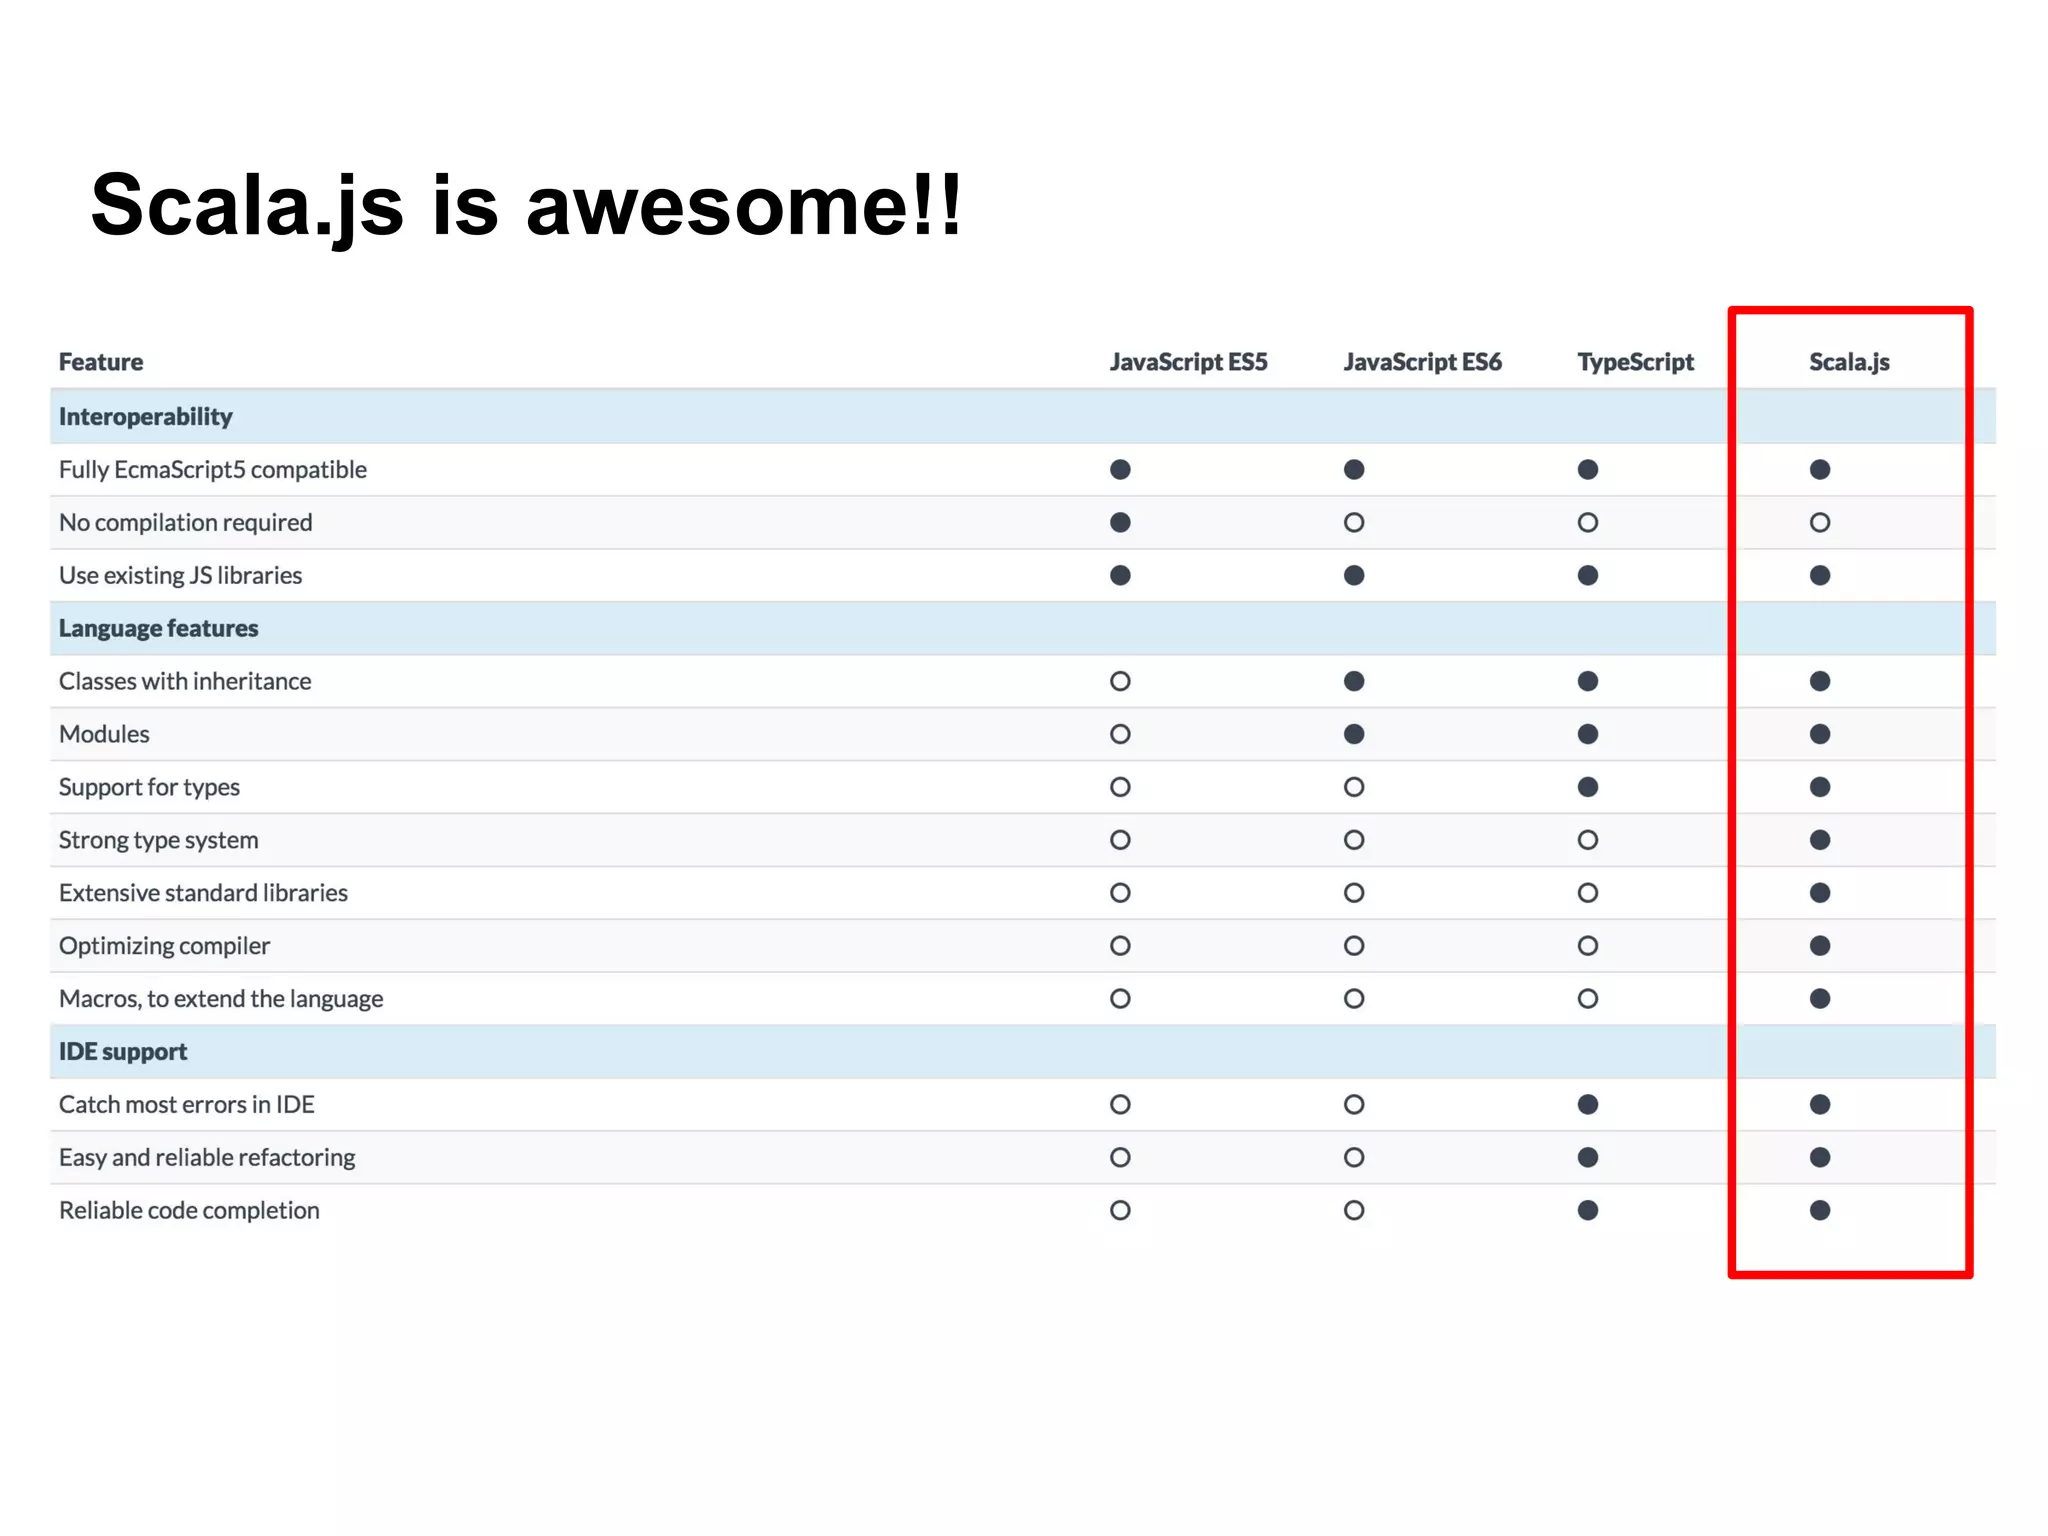Click filled dot for ES6 Modules
Screen dimensions: 2048x1536
[1354, 734]
